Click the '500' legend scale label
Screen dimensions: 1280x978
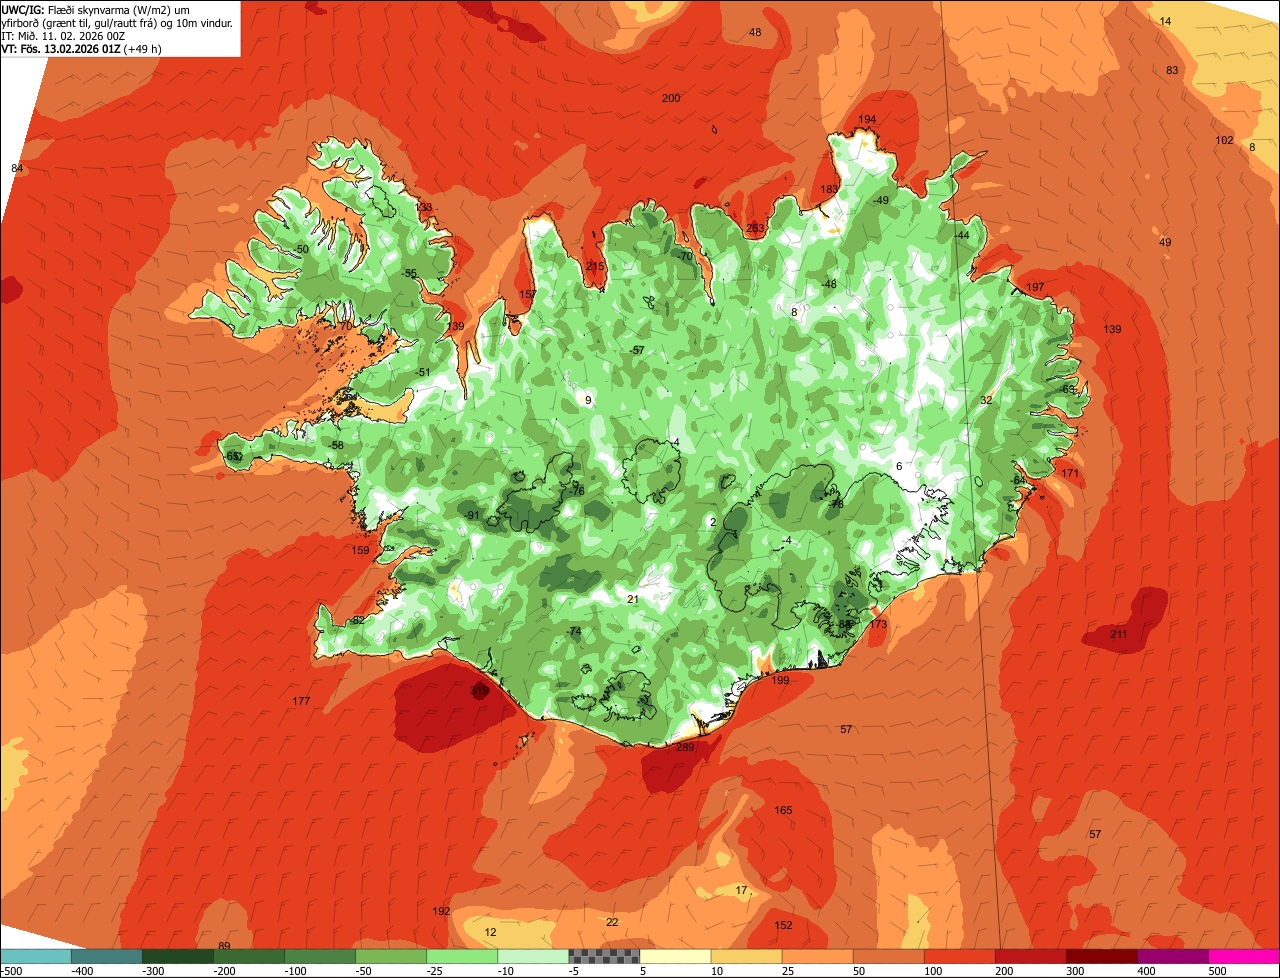1217,970
